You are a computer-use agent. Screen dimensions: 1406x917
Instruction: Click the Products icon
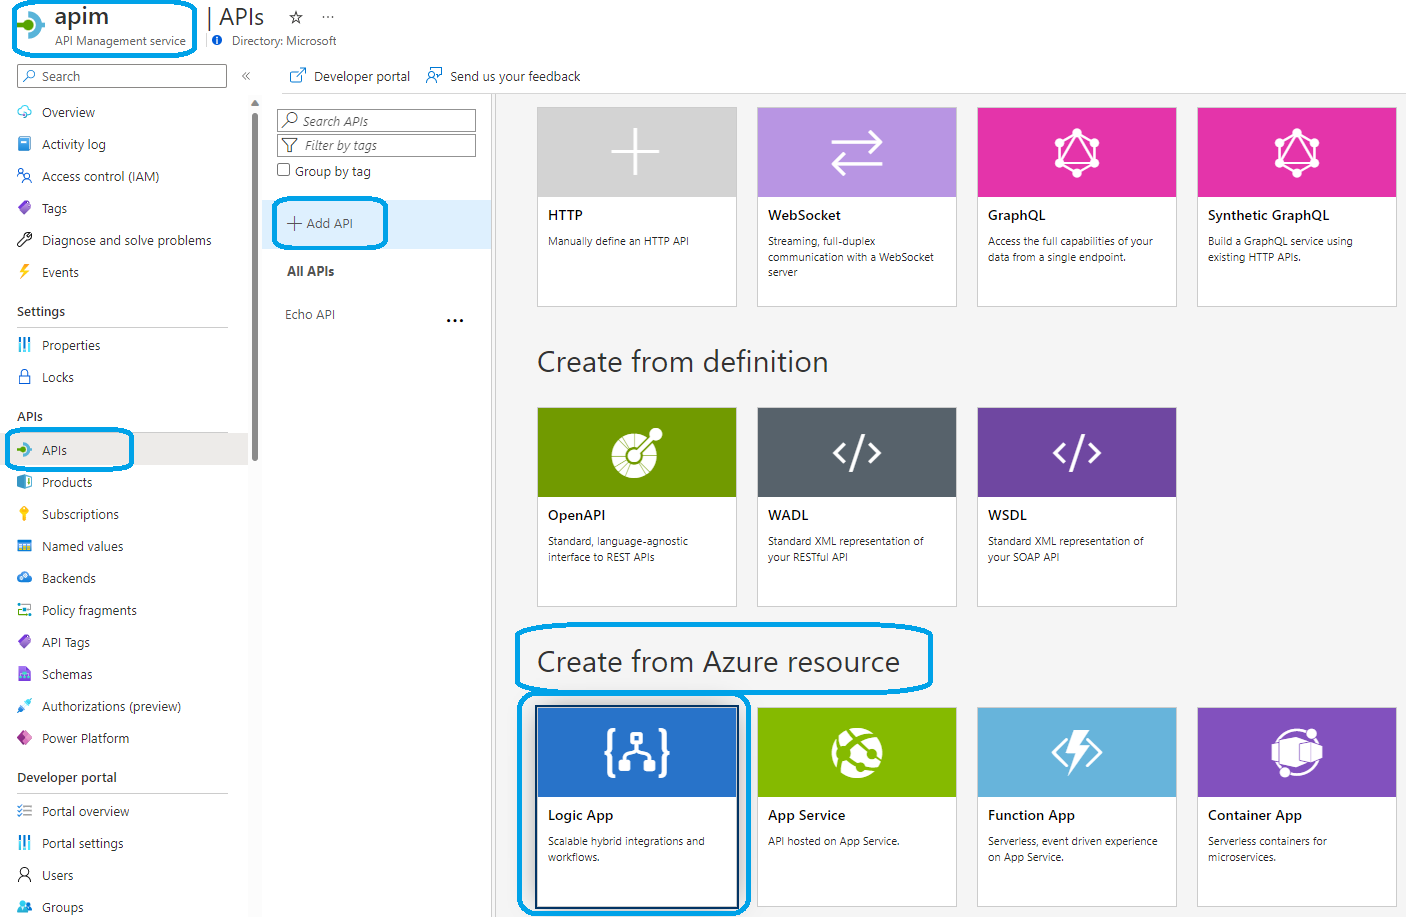pos(25,482)
